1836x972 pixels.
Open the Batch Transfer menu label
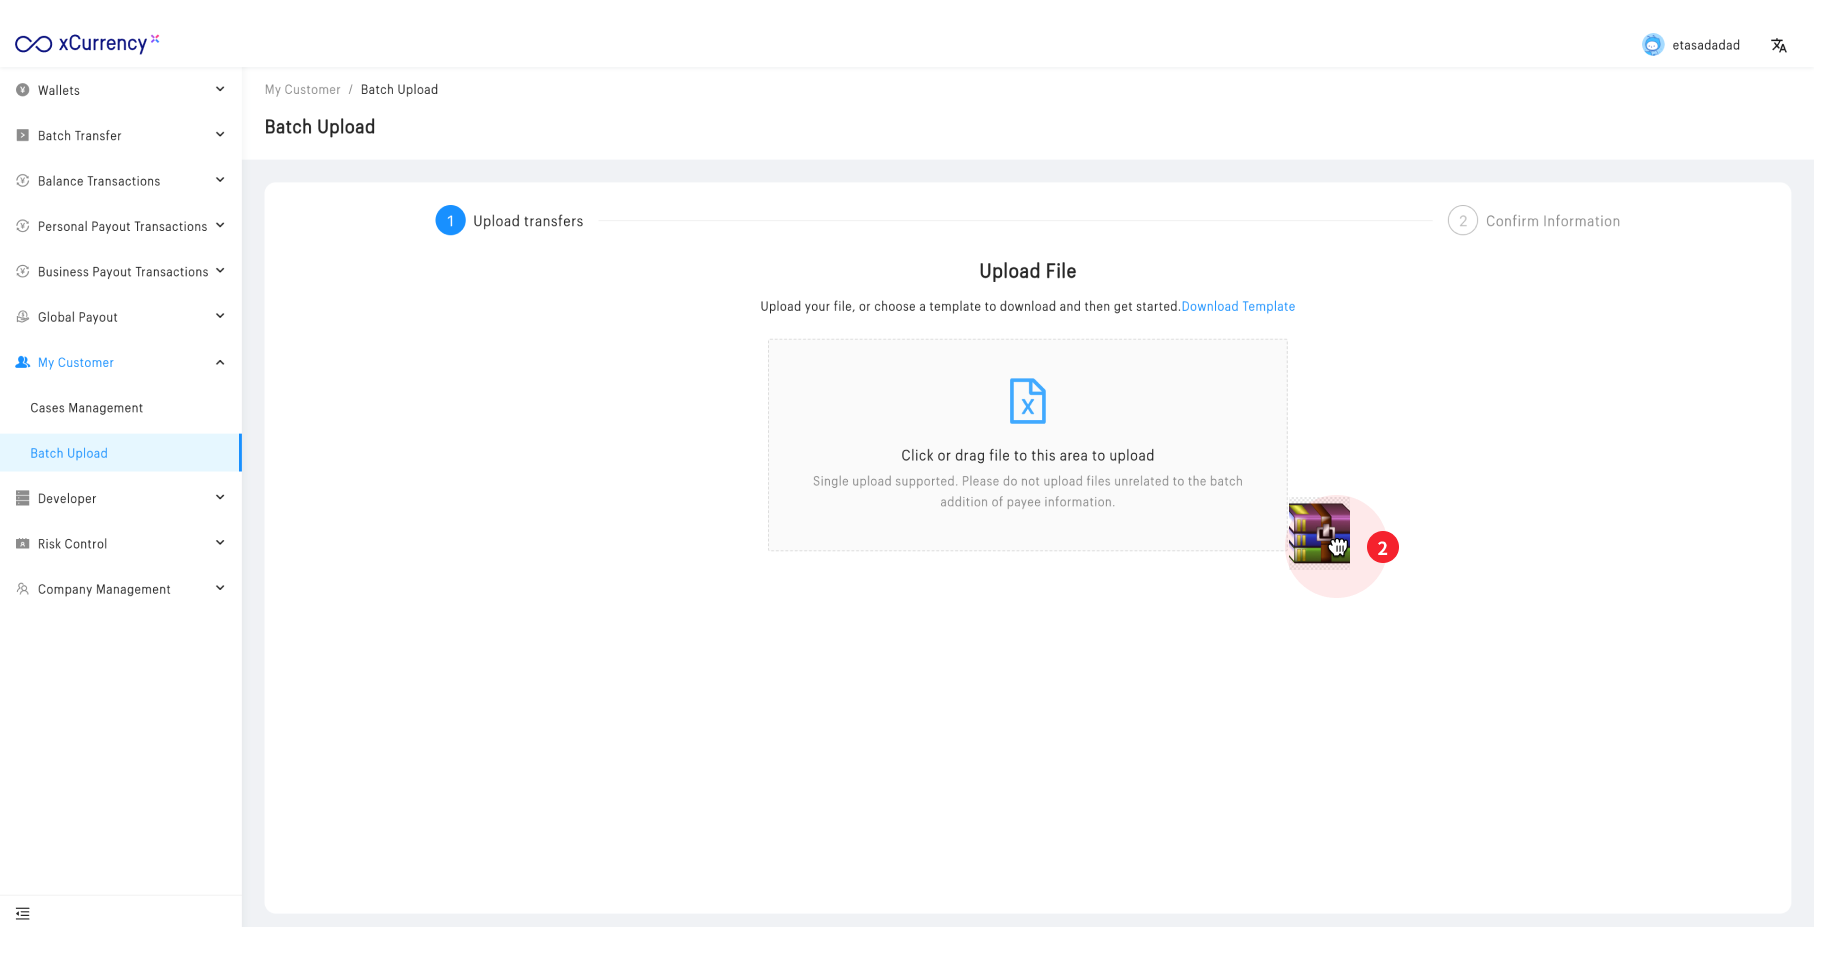coord(80,136)
